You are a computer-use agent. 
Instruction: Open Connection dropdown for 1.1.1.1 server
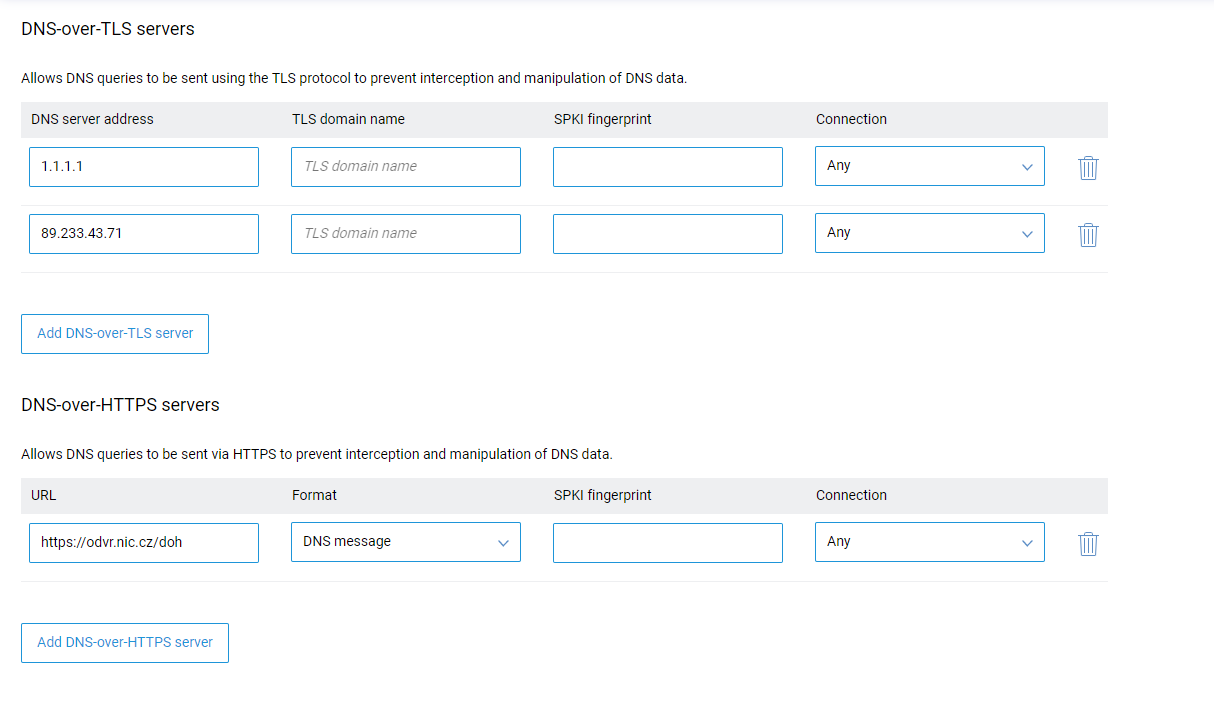point(930,166)
